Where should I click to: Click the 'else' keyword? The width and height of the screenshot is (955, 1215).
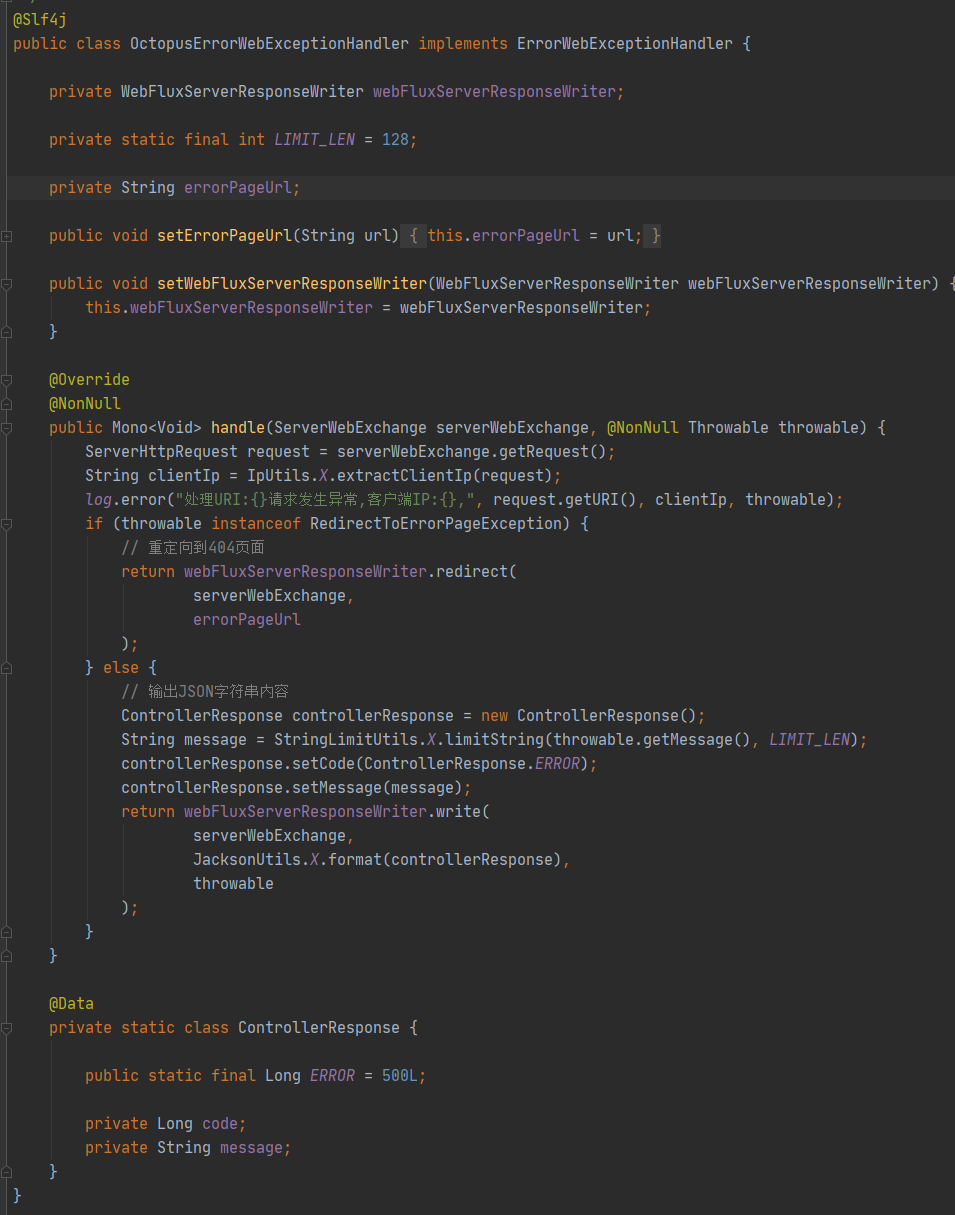pos(121,668)
